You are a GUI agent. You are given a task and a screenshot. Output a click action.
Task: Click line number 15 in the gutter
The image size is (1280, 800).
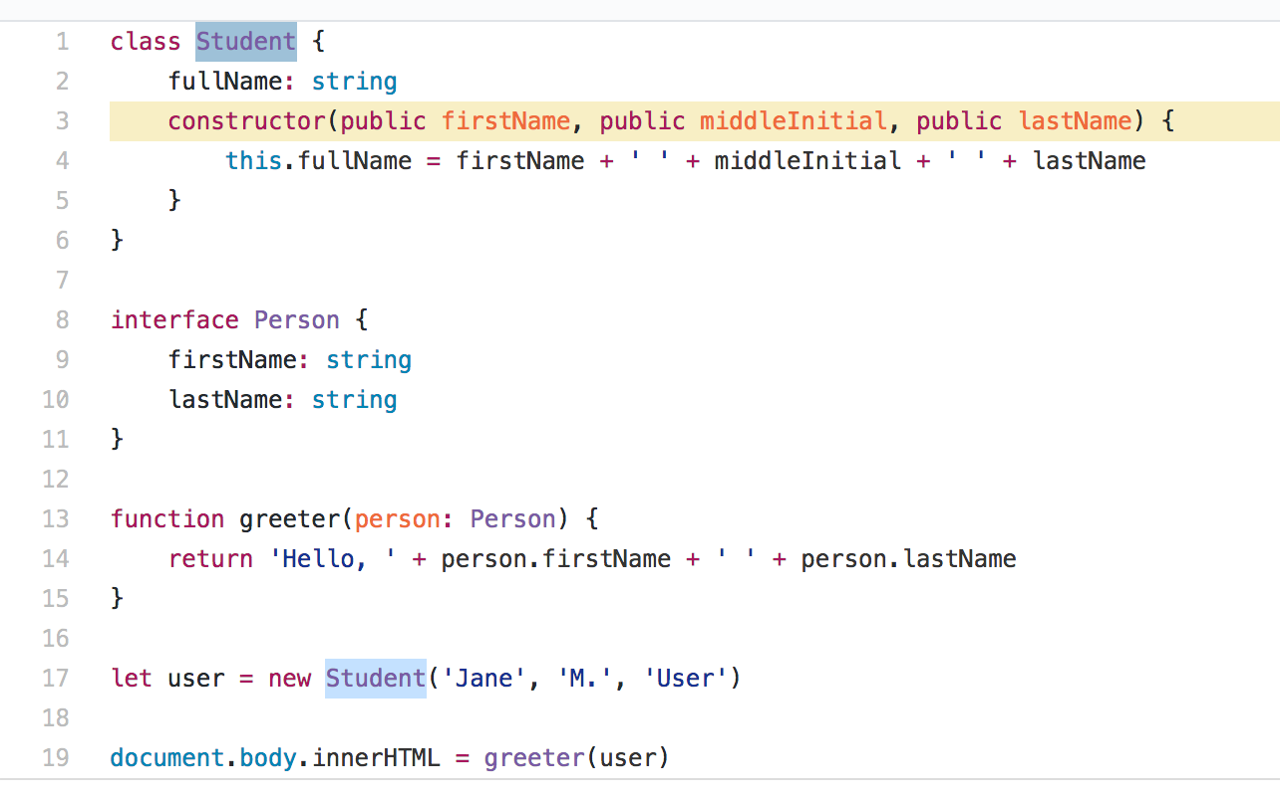click(x=56, y=599)
